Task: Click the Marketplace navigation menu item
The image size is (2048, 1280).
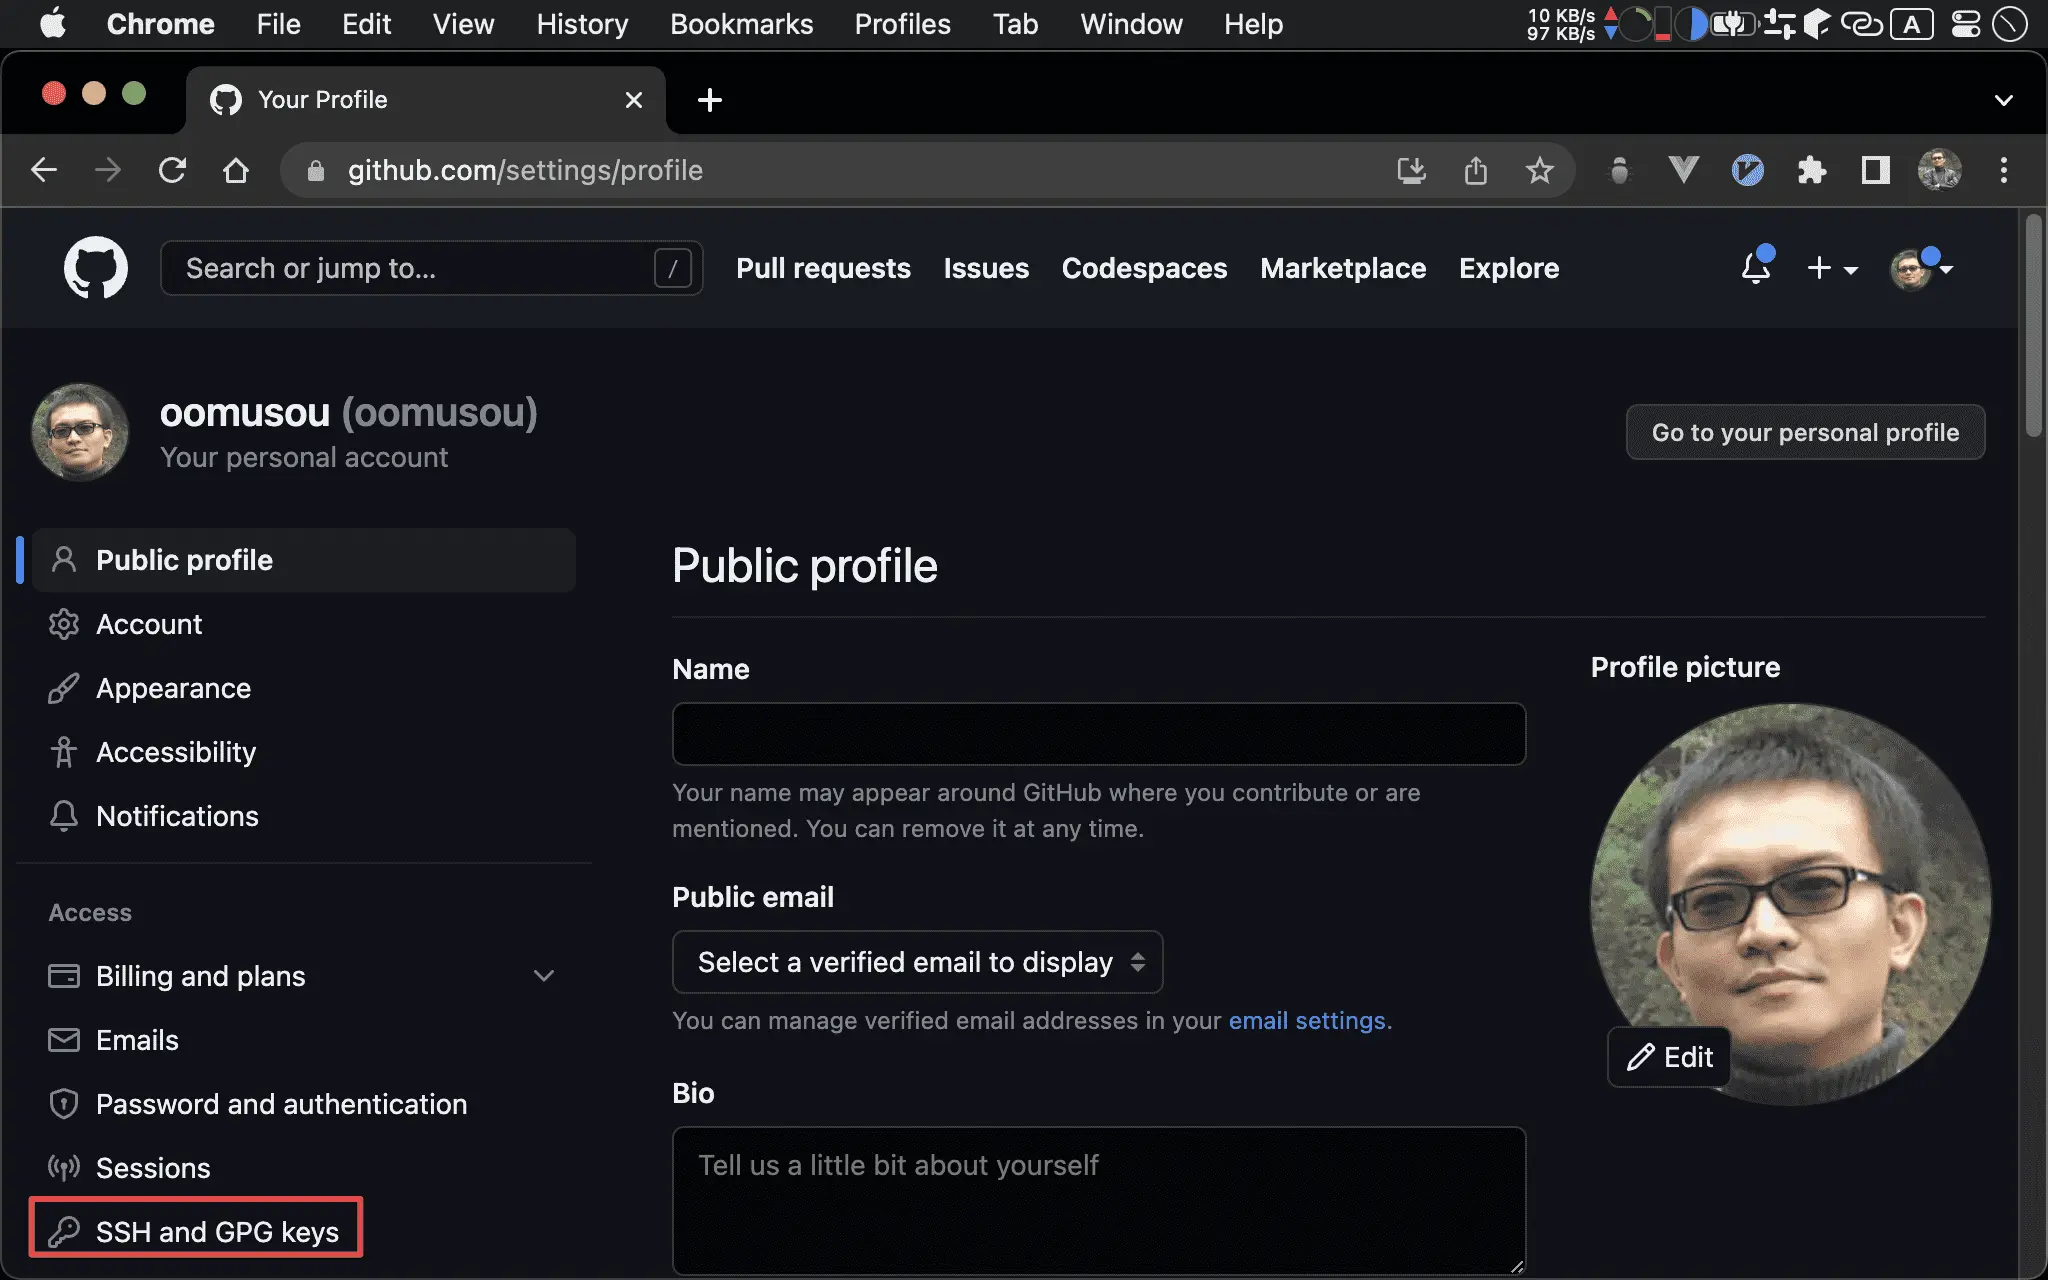Action: (x=1343, y=268)
